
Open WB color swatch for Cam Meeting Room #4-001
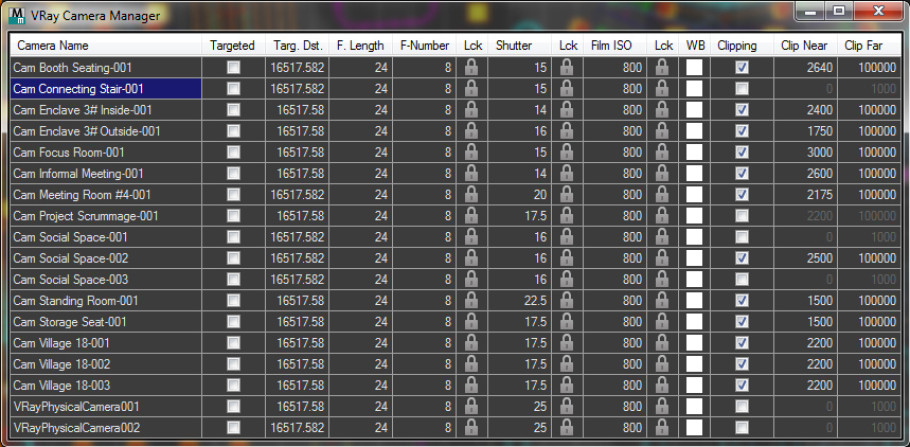point(694,195)
